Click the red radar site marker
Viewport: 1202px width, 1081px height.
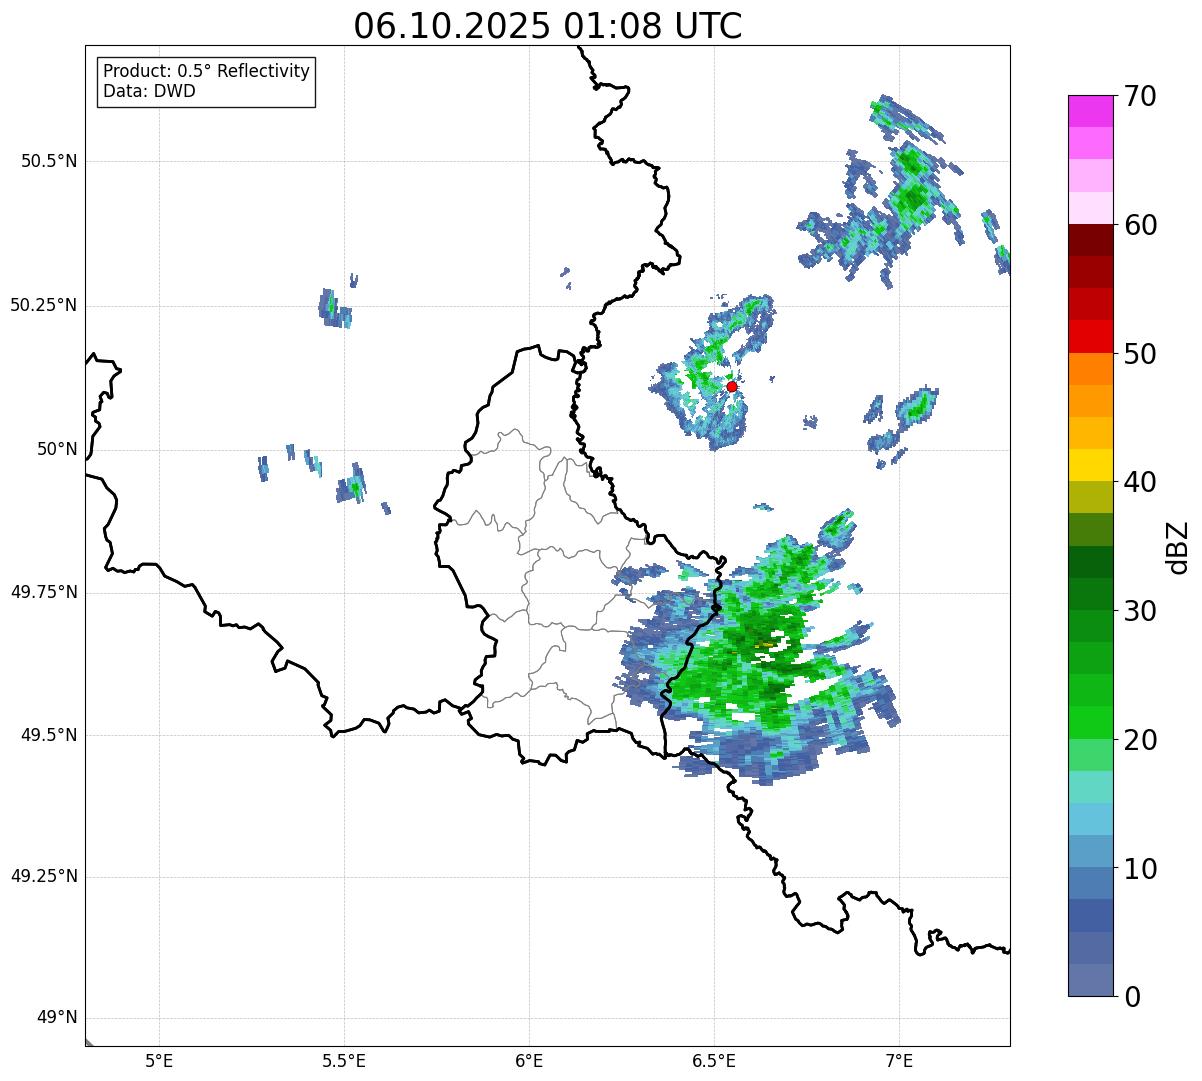point(732,386)
